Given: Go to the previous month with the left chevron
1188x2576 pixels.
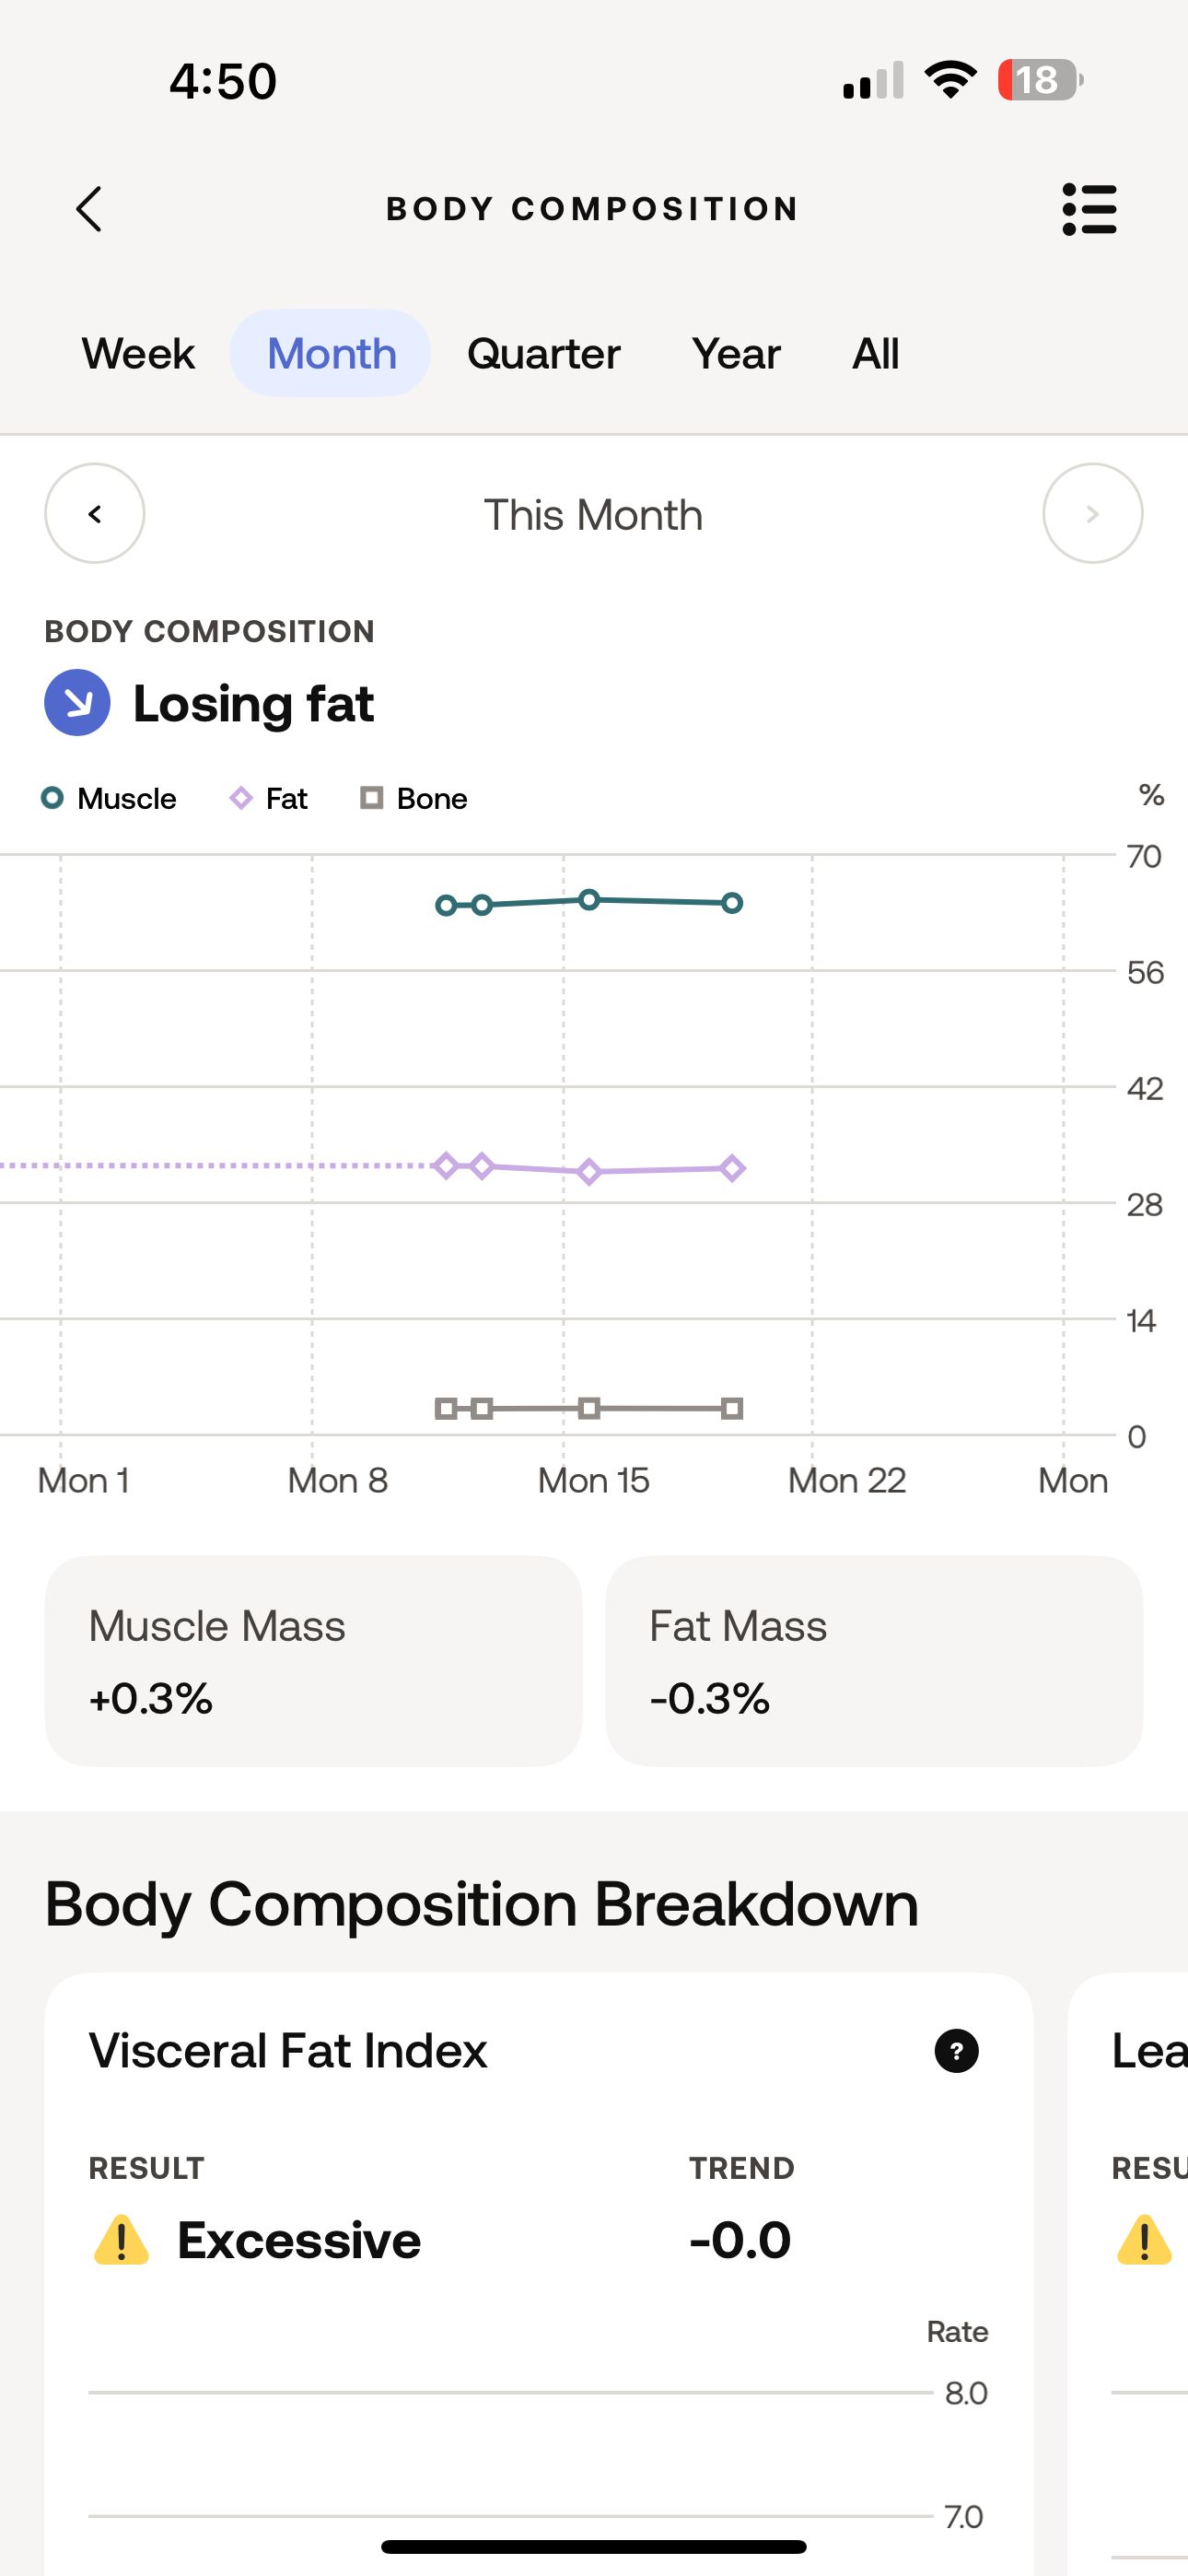Looking at the screenshot, I should [95, 514].
